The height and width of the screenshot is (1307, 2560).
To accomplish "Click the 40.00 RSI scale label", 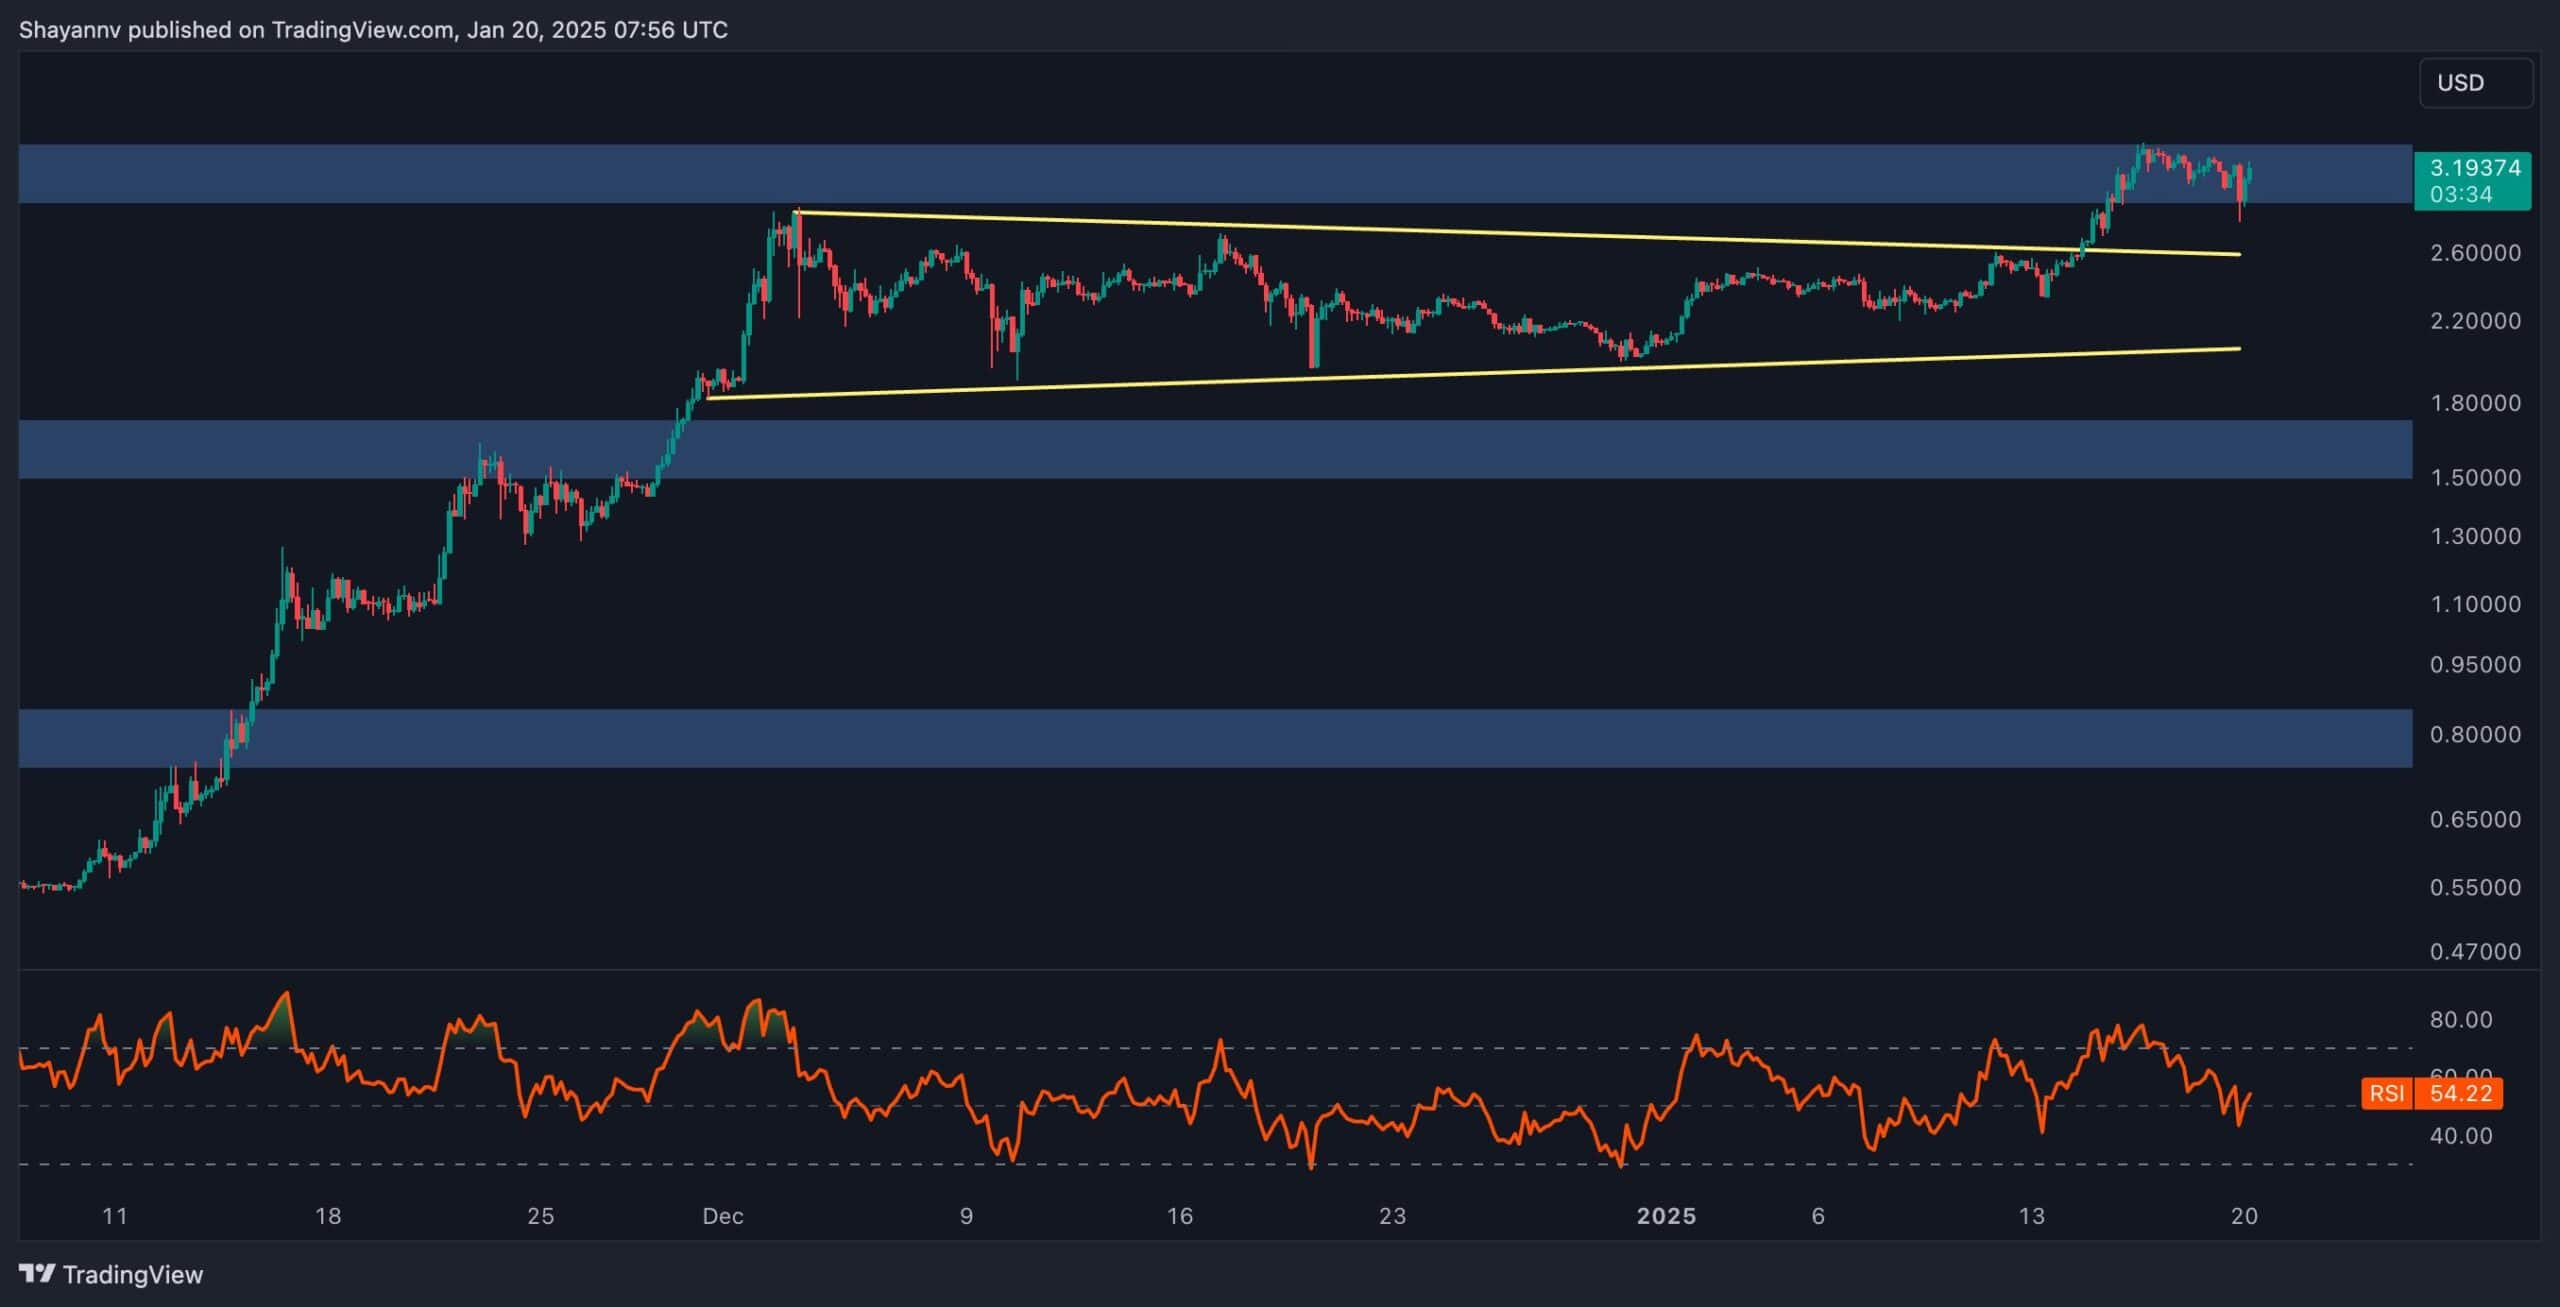I will pyautogui.click(x=2461, y=1136).
